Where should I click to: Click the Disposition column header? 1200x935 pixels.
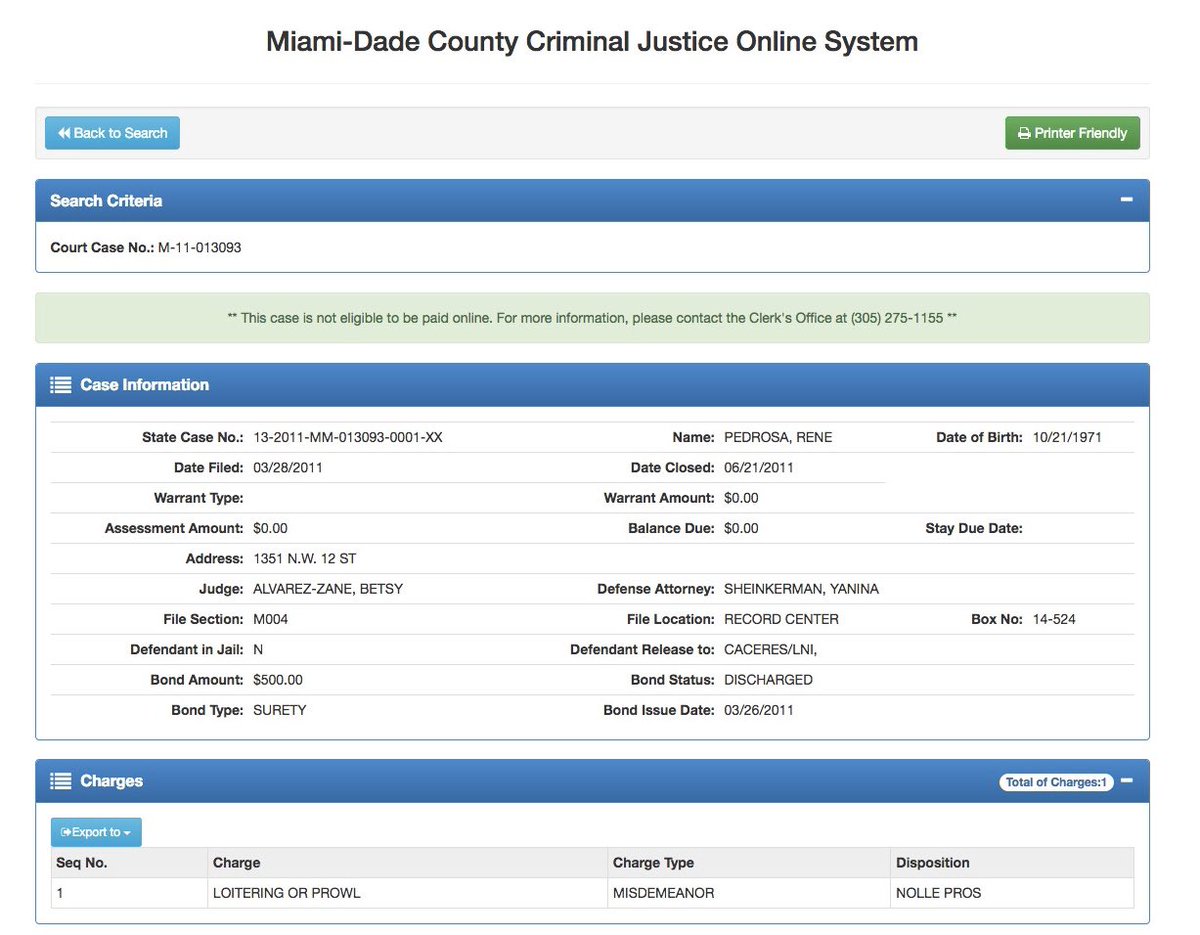[1012, 863]
